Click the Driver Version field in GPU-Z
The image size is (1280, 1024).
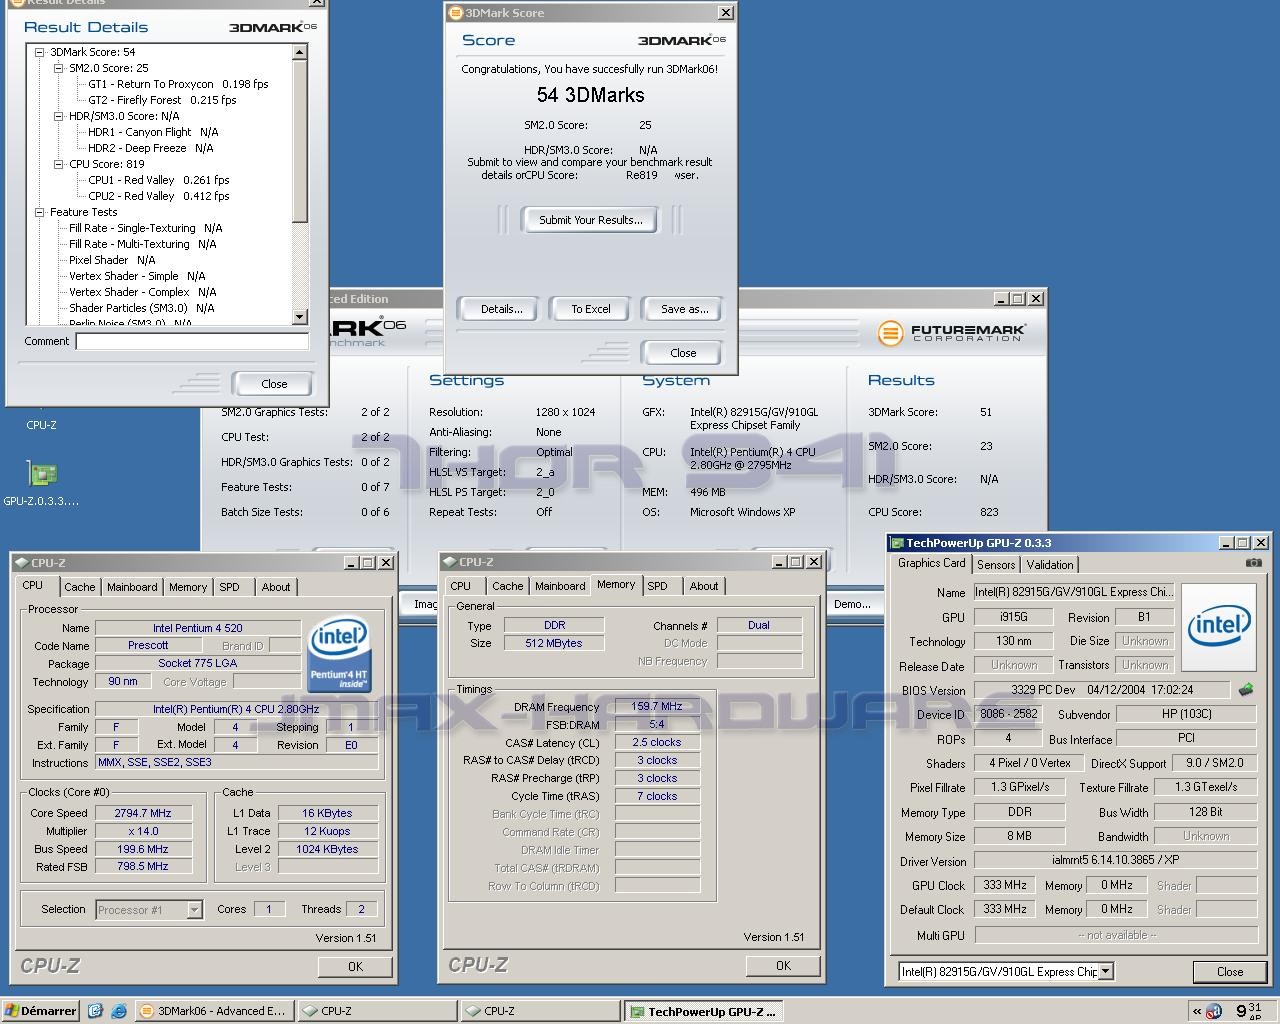point(1115,860)
